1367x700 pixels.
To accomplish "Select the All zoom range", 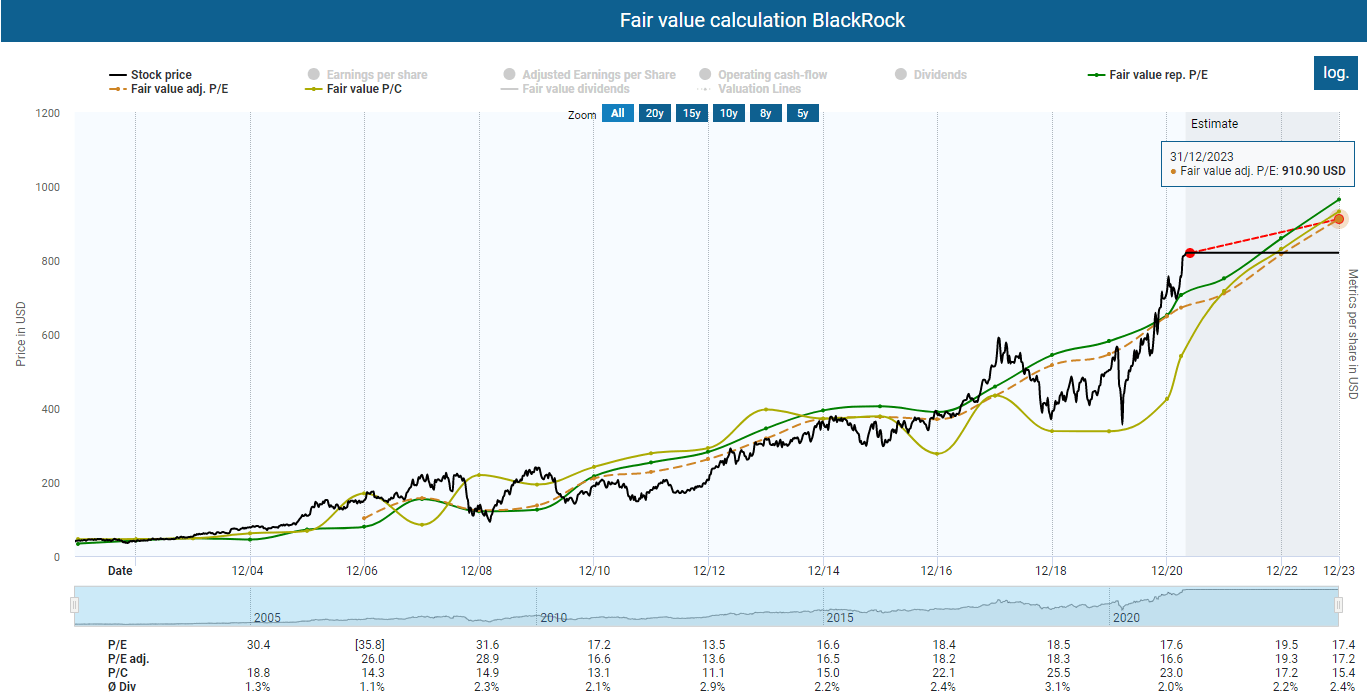I will click(x=618, y=114).
